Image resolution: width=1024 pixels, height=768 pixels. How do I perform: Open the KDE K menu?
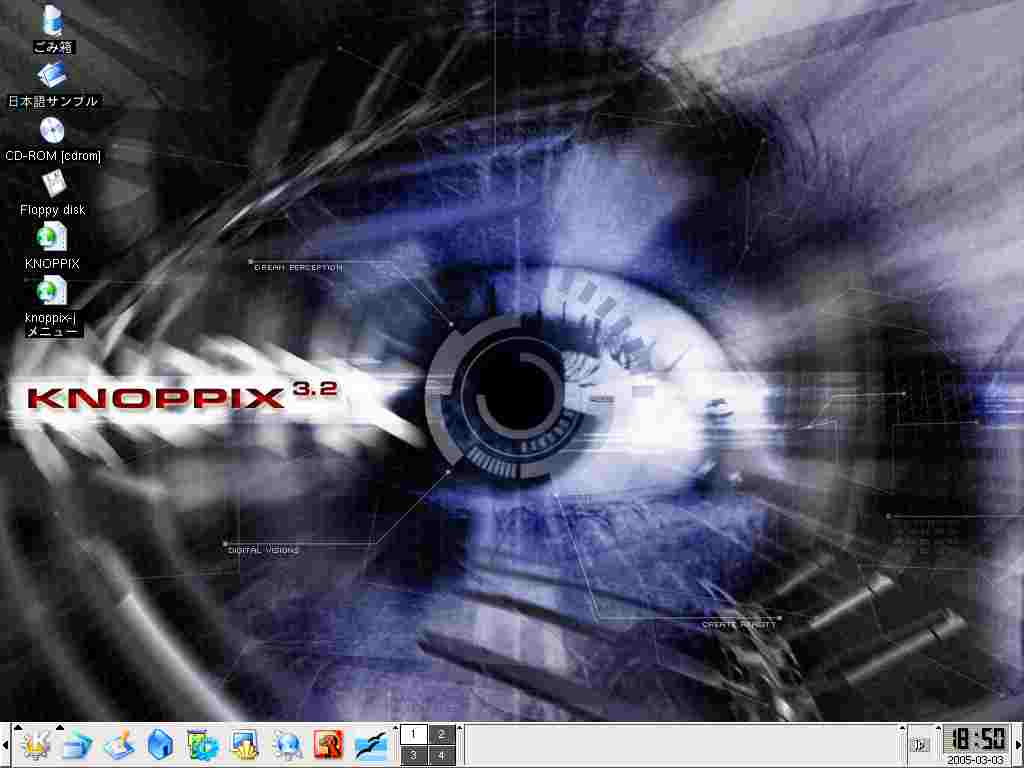point(34,745)
